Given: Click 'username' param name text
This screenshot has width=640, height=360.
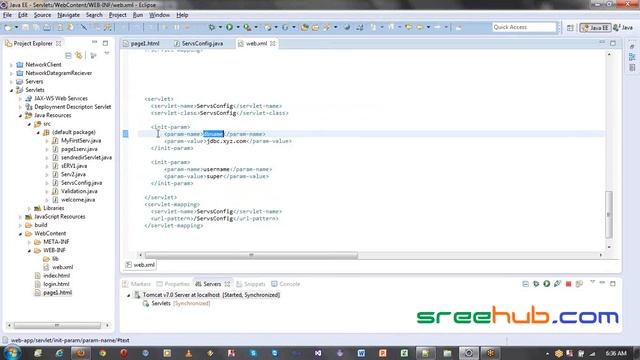Looking at the screenshot, I should [x=216, y=169].
